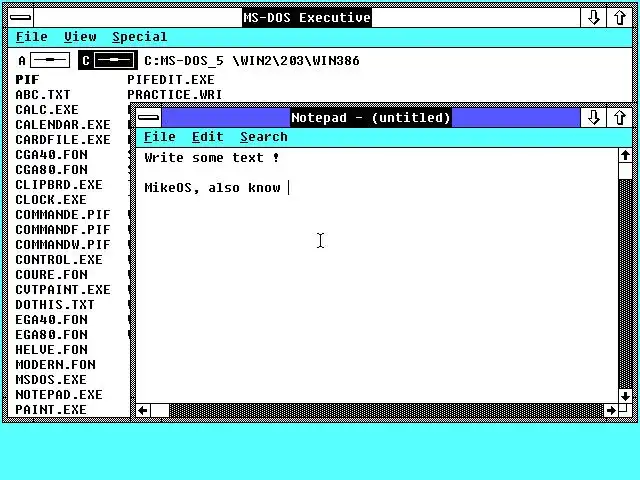Click in the Notepad text area after "know"
The image size is (640, 480).
tap(288, 188)
